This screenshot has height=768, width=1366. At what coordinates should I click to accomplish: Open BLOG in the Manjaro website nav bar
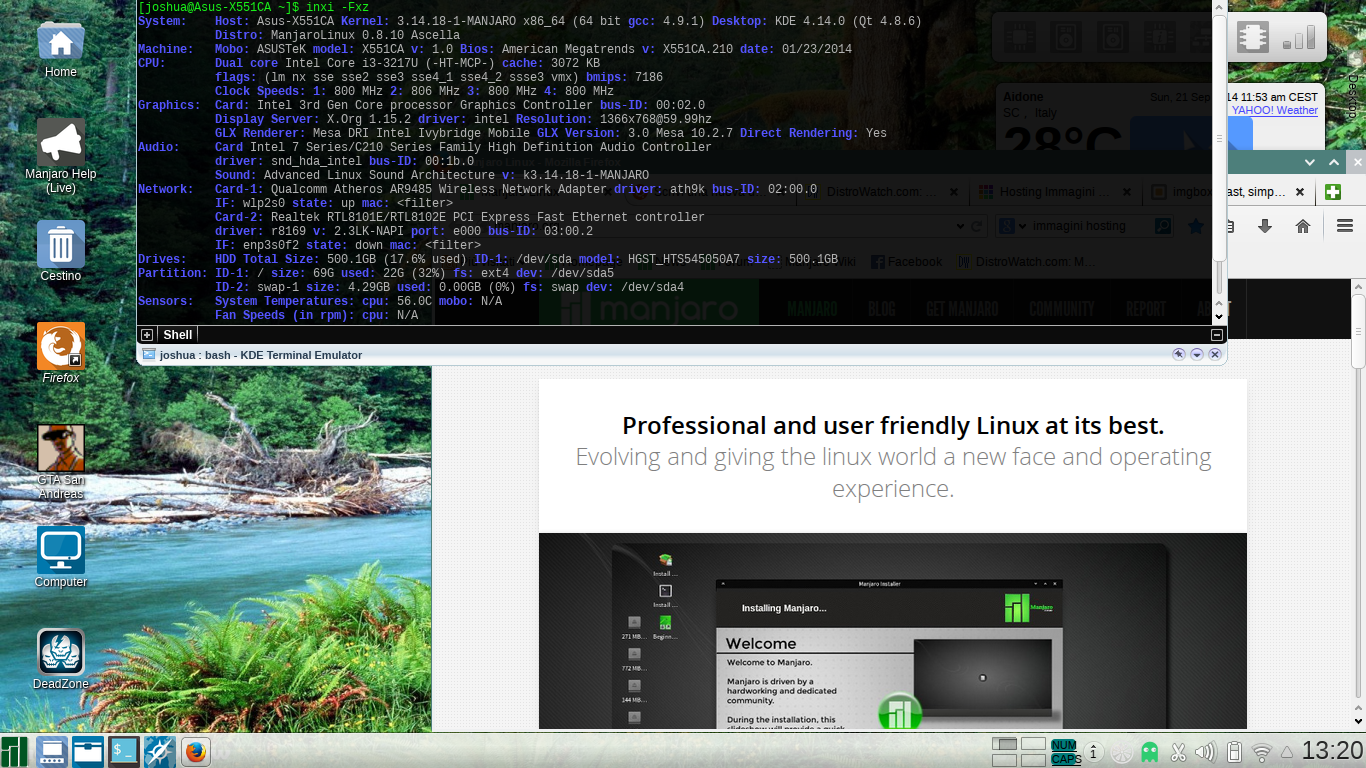(882, 309)
